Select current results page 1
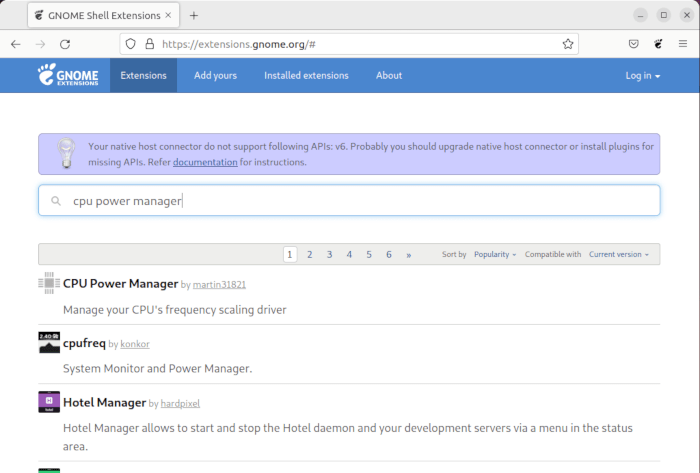700x473 pixels. coord(290,254)
